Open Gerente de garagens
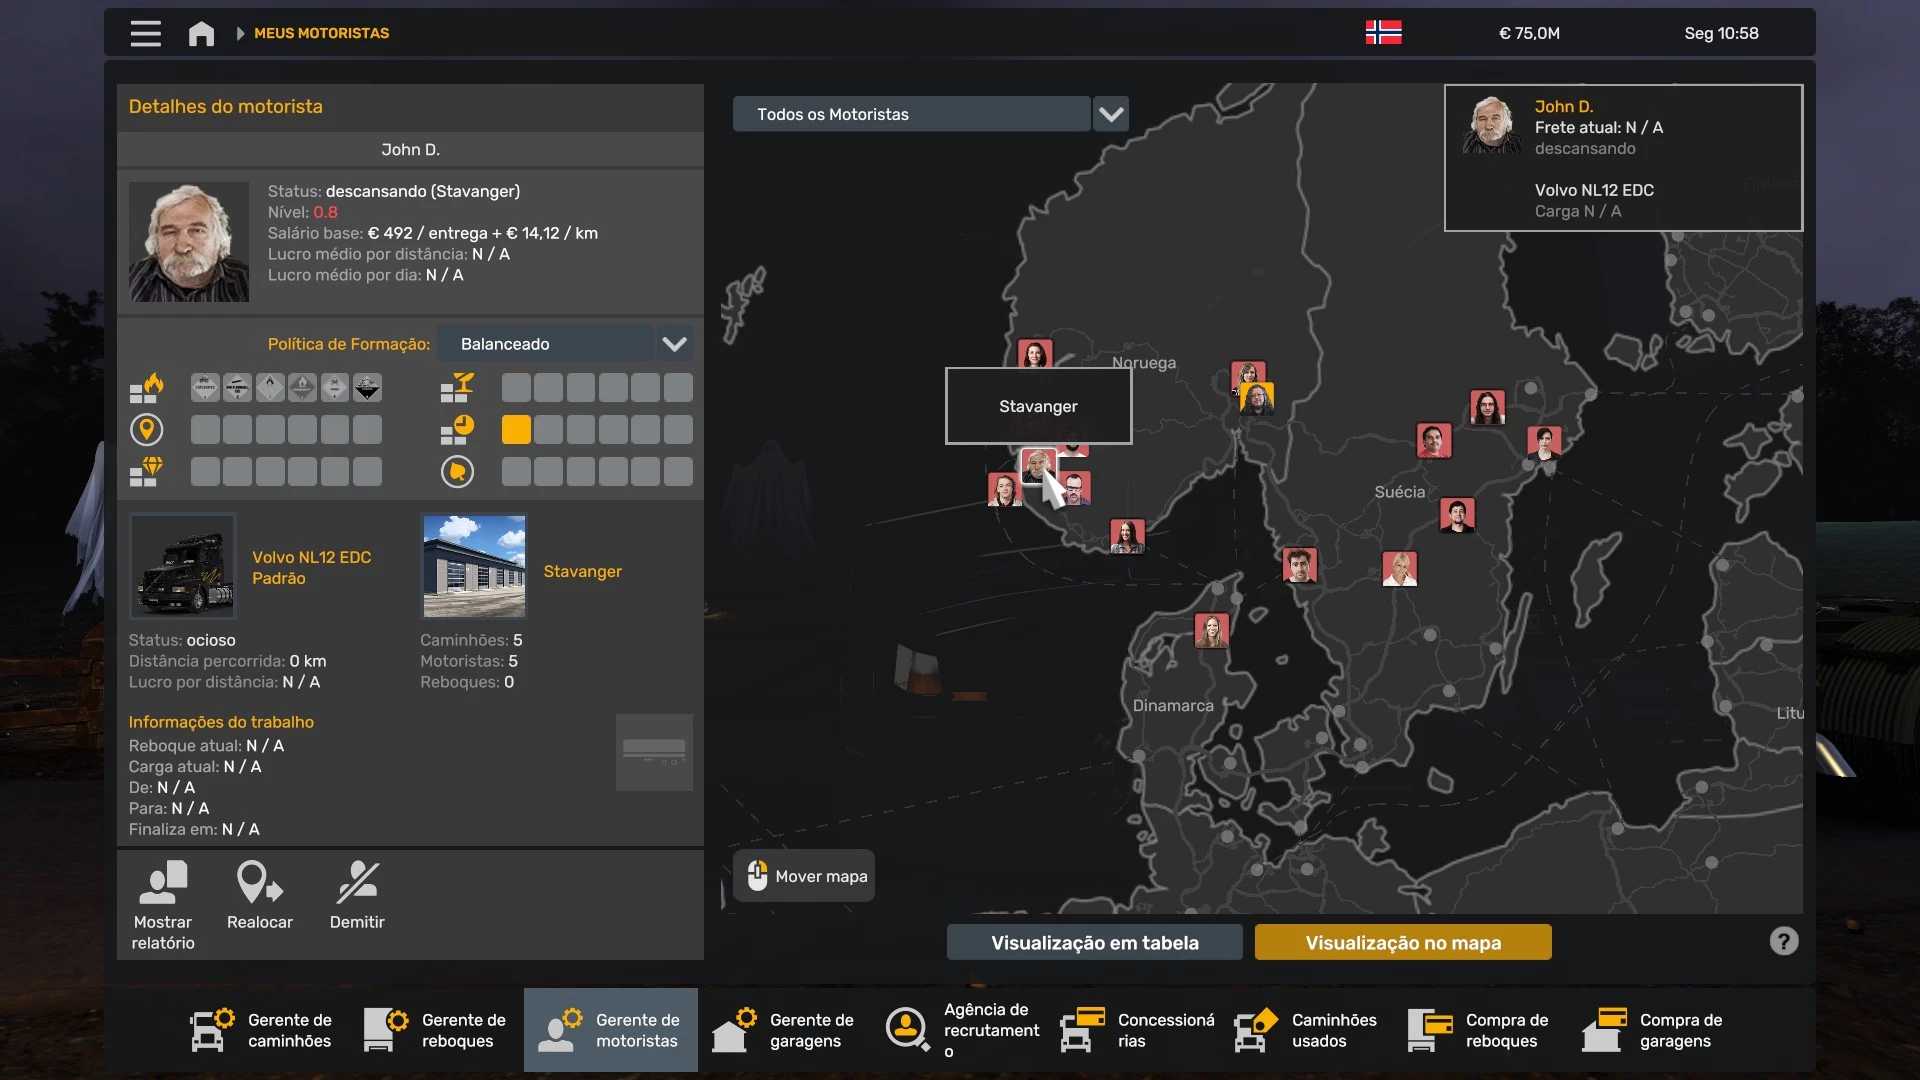Viewport: 1920px width, 1080px height. (x=784, y=1030)
